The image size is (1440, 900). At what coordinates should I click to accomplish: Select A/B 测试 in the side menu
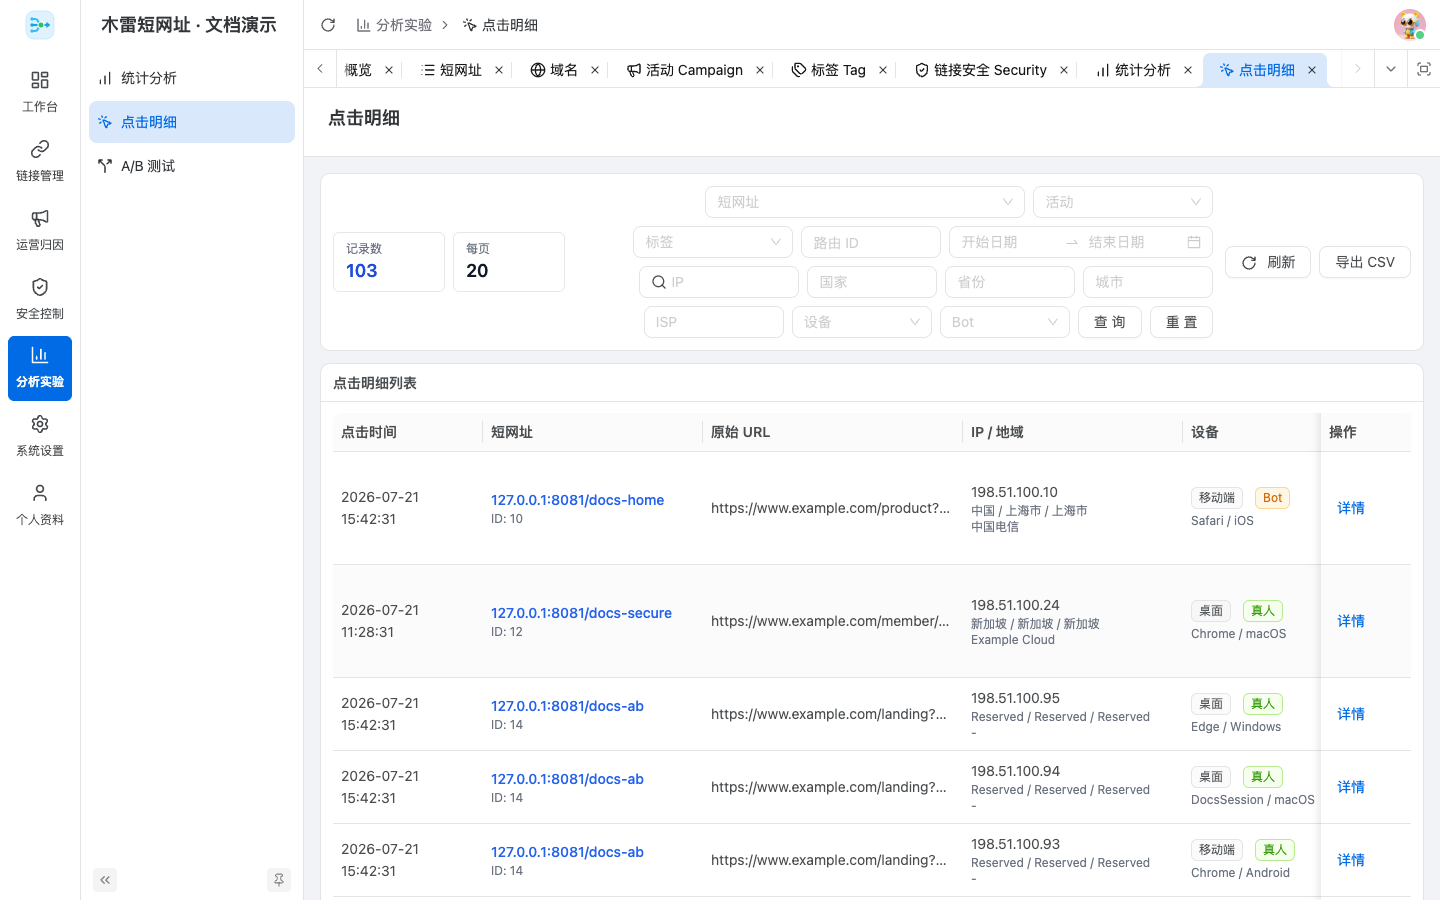click(x=192, y=166)
